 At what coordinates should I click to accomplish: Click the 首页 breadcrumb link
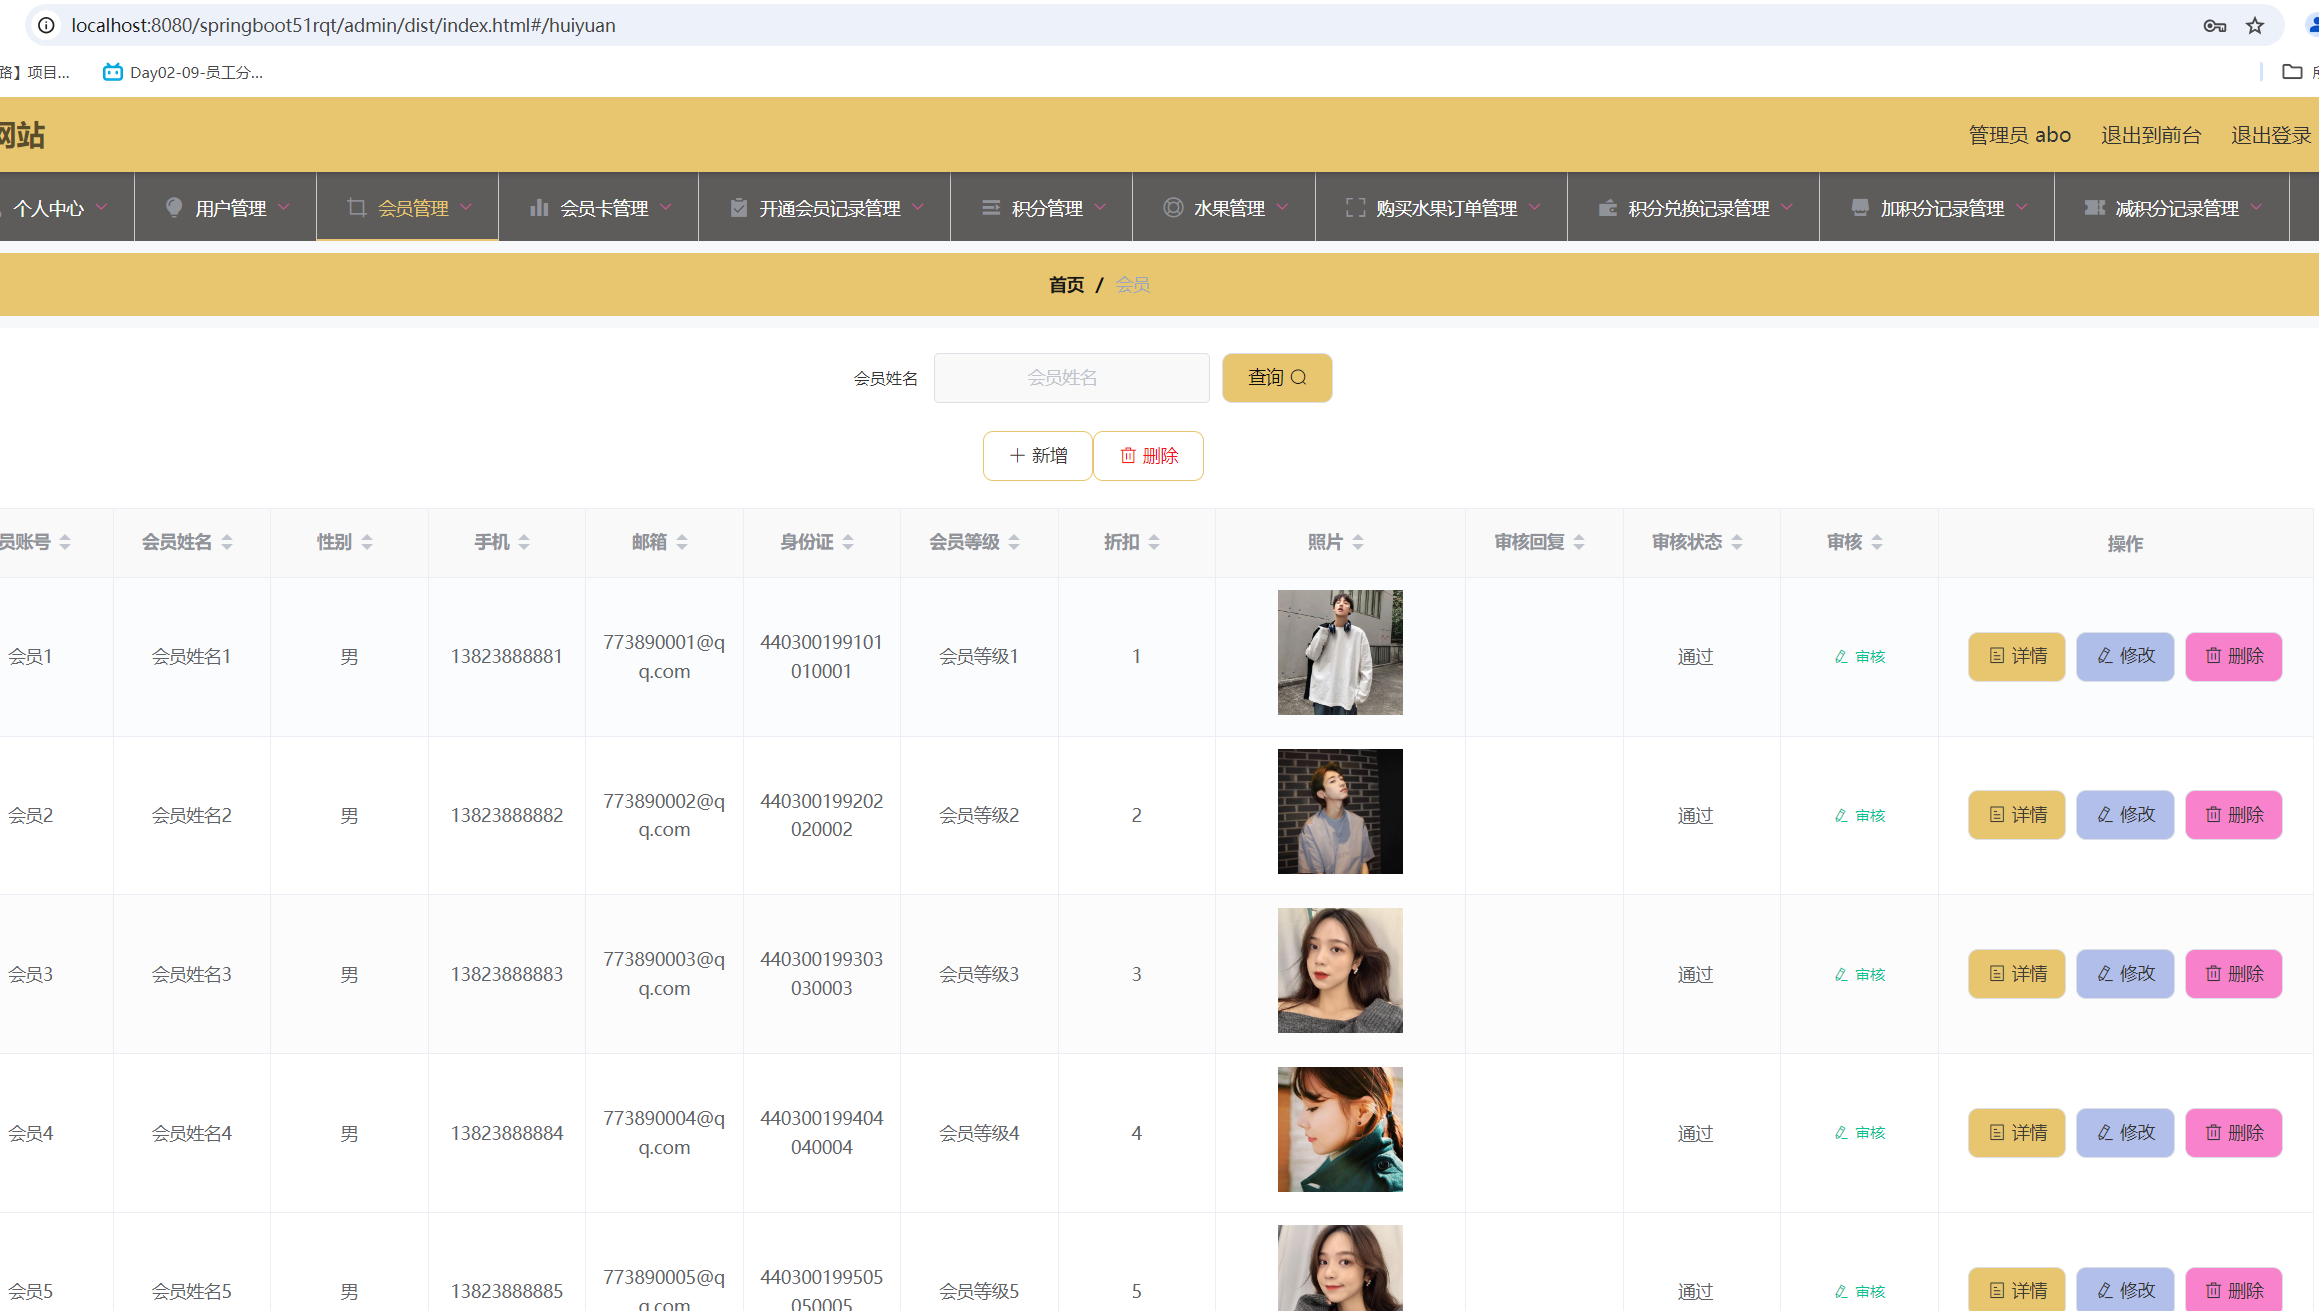pyautogui.click(x=1066, y=285)
